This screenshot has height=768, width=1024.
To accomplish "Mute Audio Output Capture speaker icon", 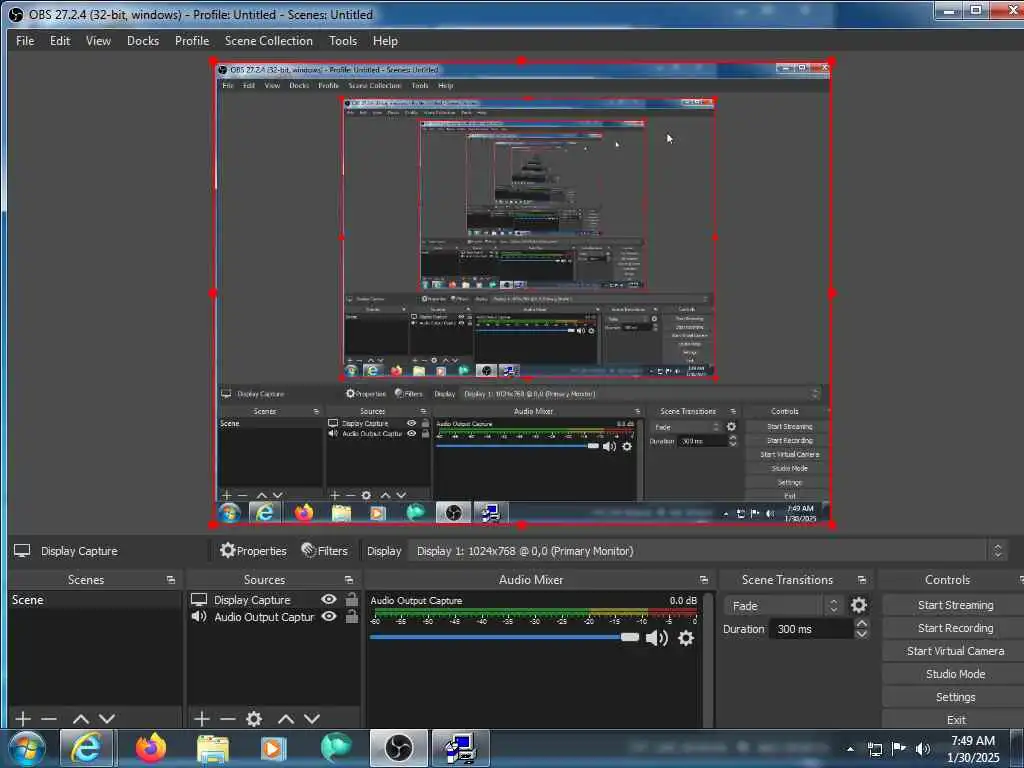I will pyautogui.click(x=656, y=638).
